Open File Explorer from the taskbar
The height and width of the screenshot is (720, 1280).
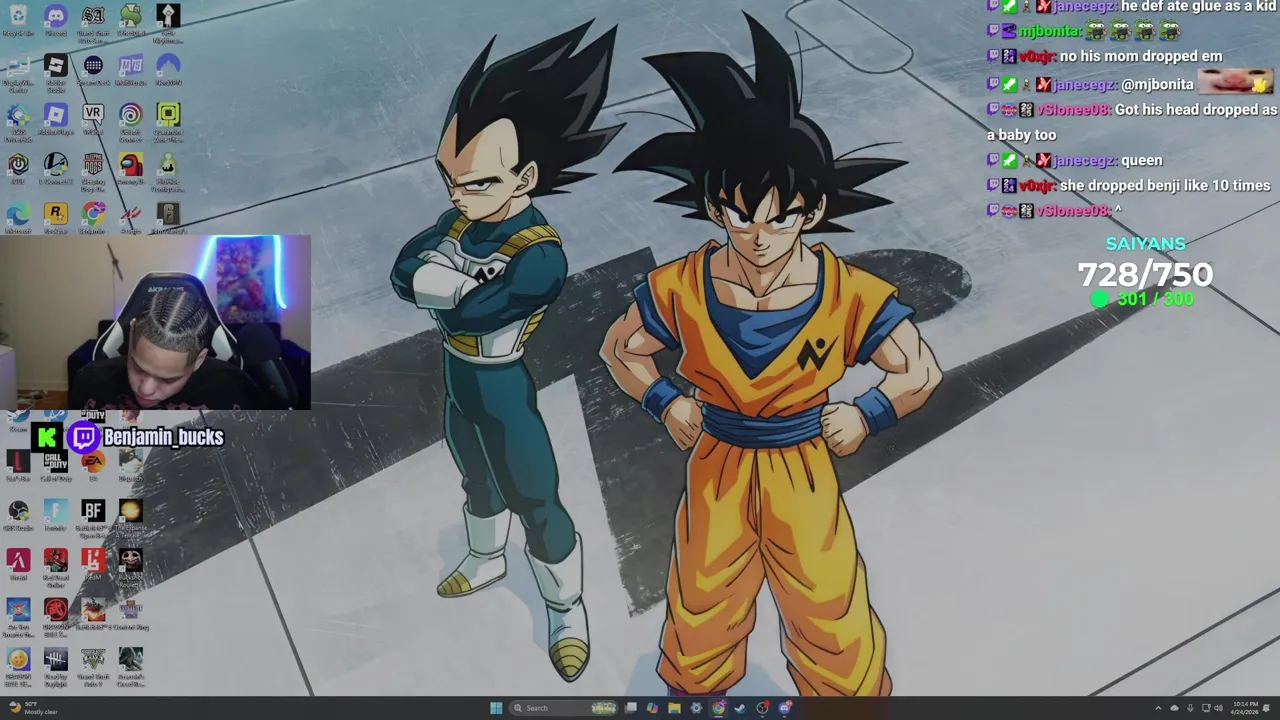tap(674, 708)
